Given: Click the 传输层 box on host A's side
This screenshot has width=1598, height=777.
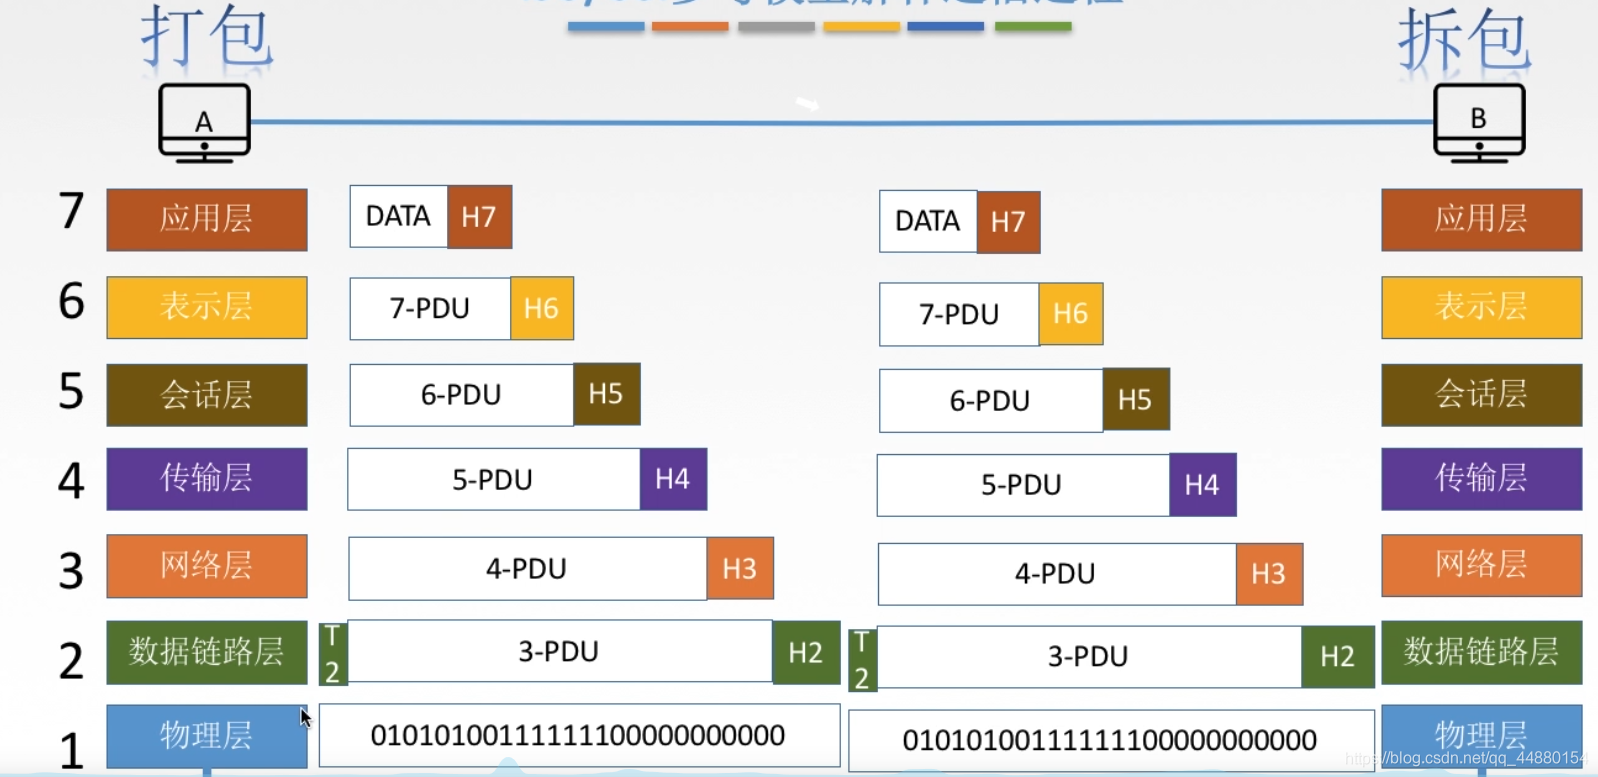Looking at the screenshot, I should pyautogui.click(x=207, y=479).
